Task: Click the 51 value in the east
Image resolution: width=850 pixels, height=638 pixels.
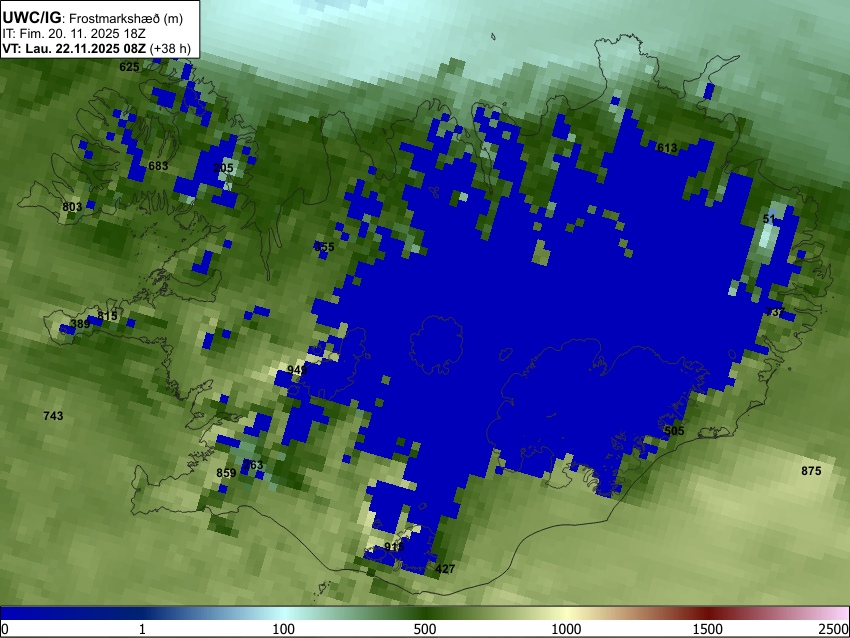Action: [x=769, y=219]
